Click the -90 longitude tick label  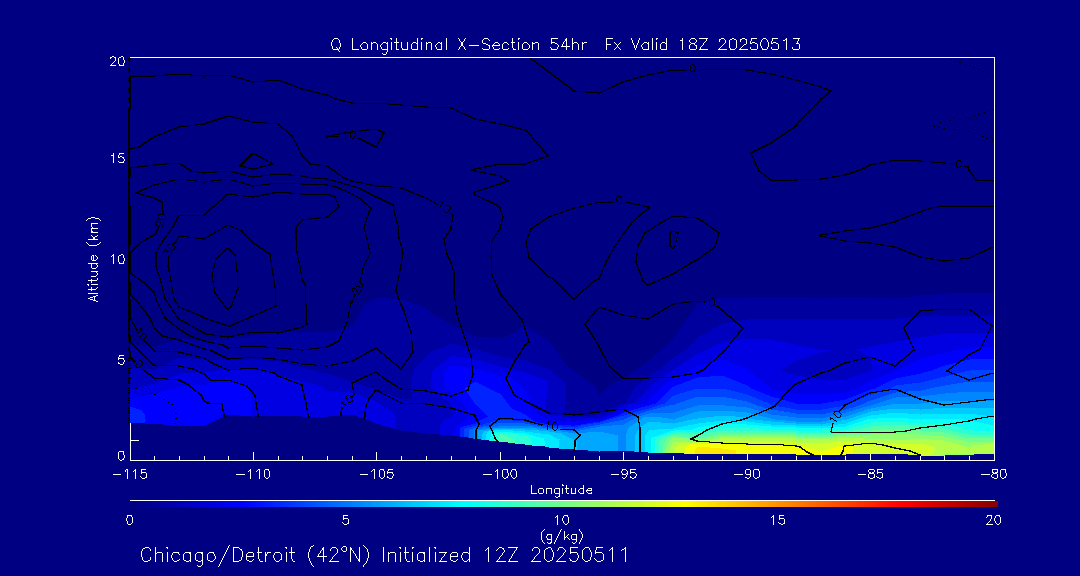click(x=747, y=475)
